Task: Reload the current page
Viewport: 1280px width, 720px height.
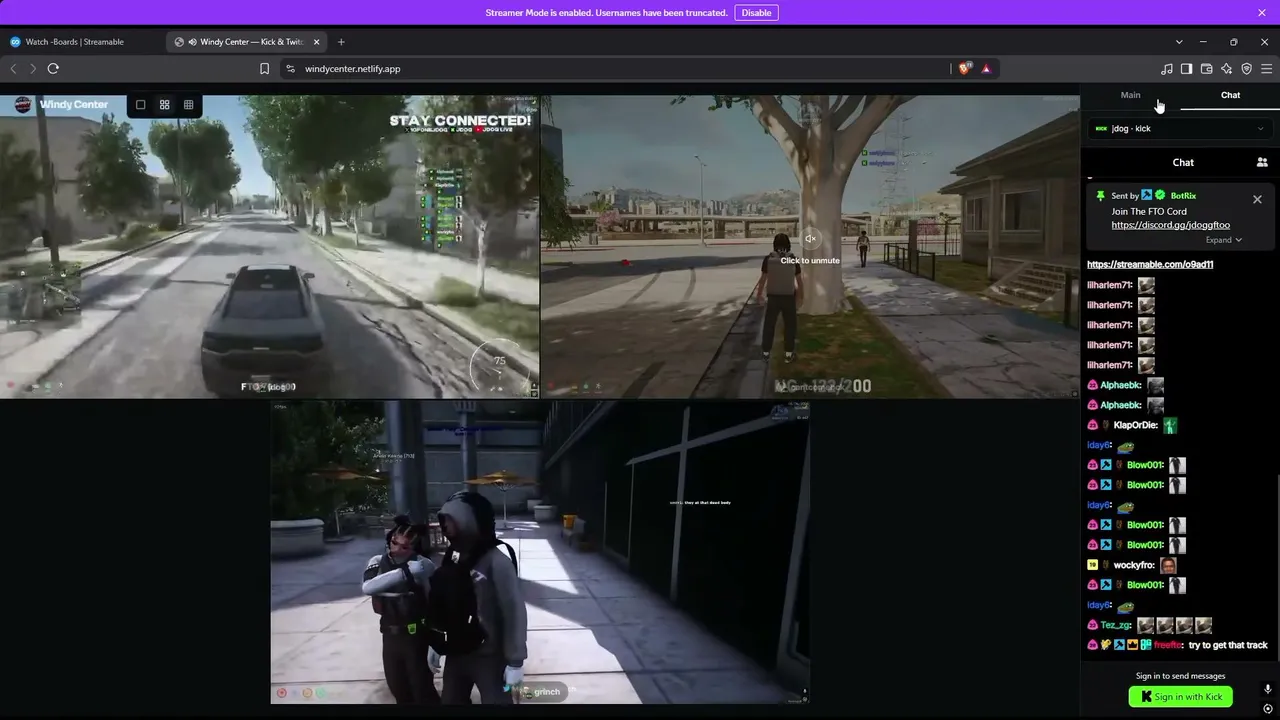Action: (x=53, y=69)
